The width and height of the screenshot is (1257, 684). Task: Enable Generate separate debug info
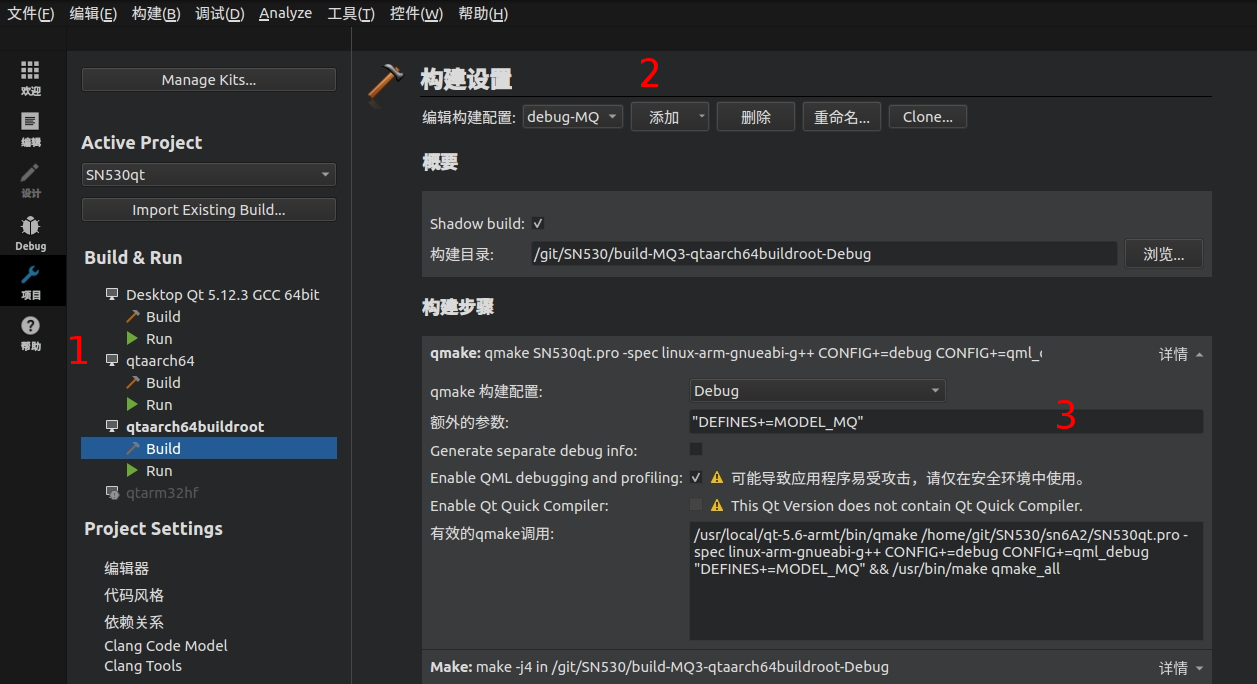tap(695, 449)
